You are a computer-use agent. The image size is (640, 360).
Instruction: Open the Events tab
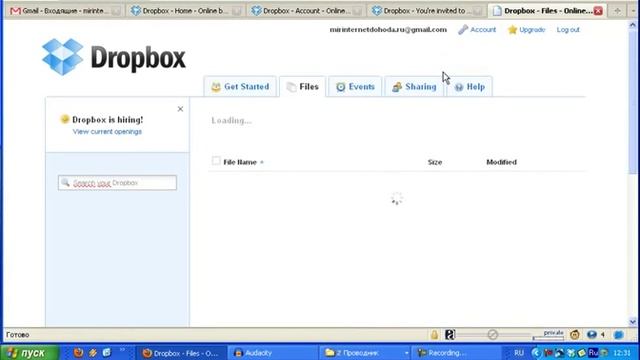pos(355,87)
